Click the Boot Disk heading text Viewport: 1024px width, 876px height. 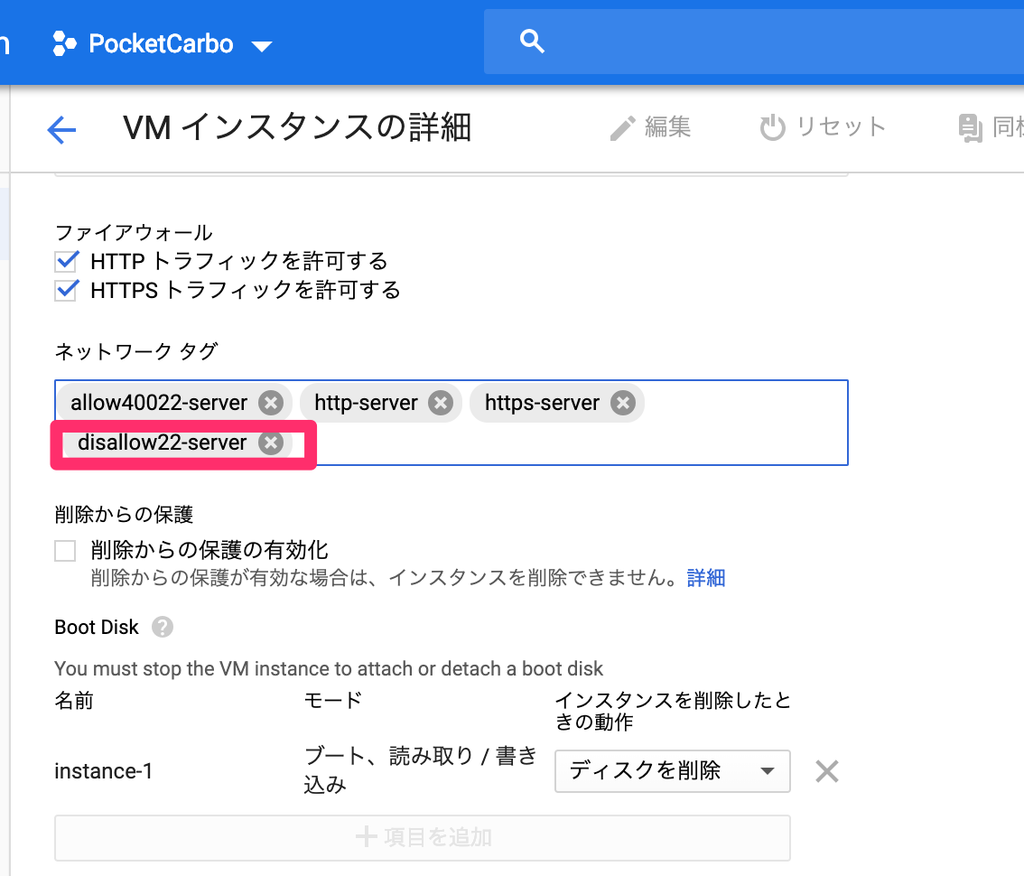[x=97, y=627]
